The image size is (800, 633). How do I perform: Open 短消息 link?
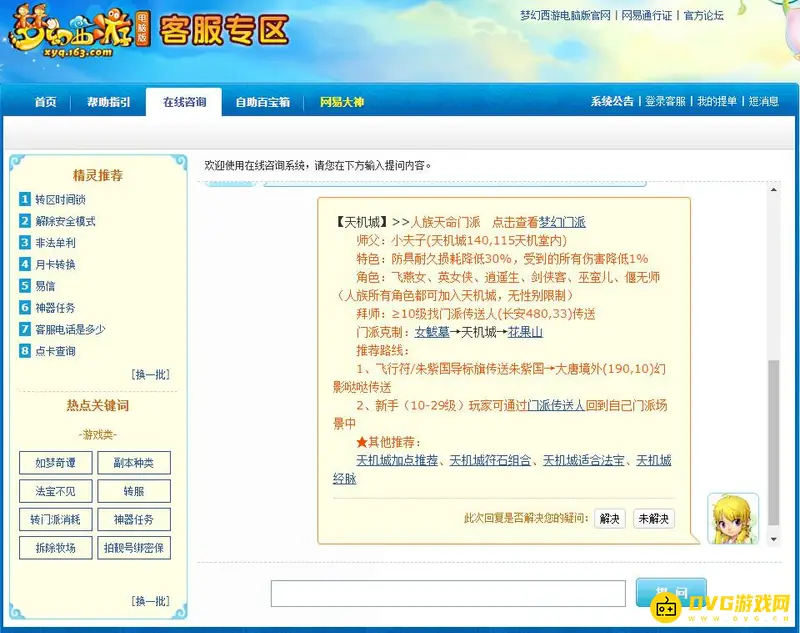tap(764, 102)
